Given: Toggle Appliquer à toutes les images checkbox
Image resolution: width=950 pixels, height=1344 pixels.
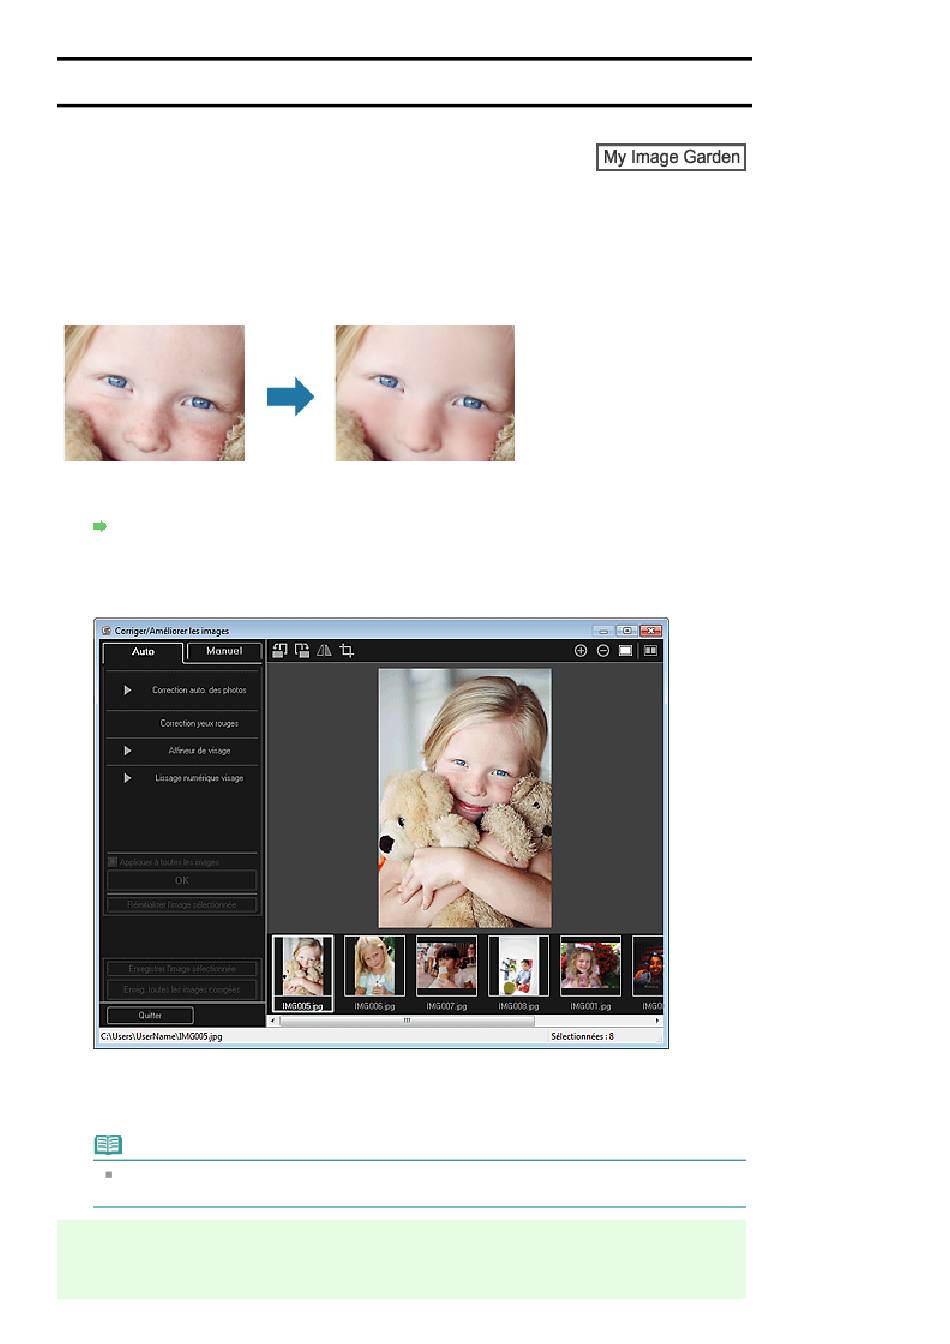Looking at the screenshot, I should click(112, 861).
